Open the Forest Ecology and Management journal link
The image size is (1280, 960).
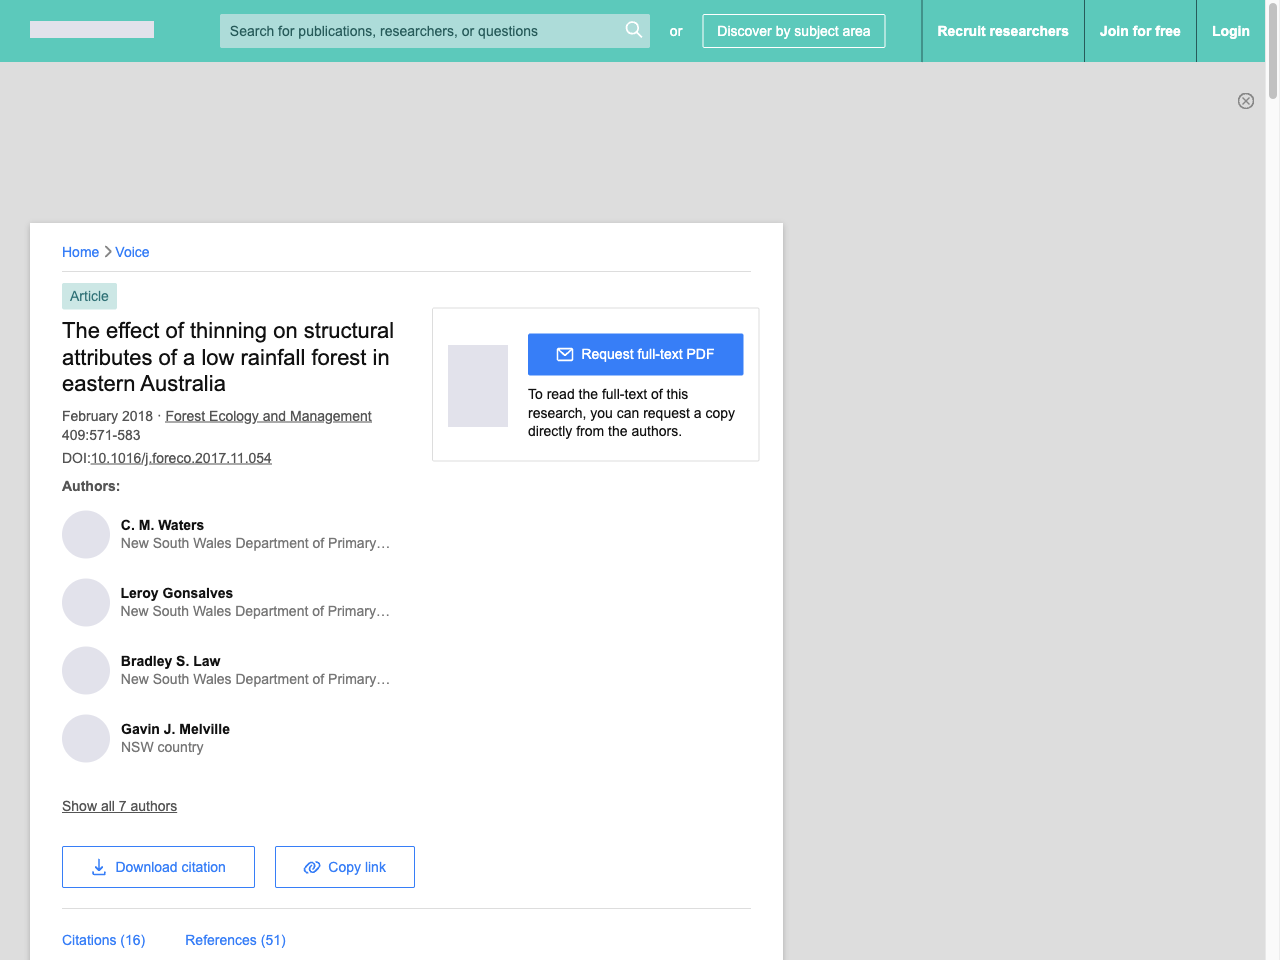tap(268, 416)
